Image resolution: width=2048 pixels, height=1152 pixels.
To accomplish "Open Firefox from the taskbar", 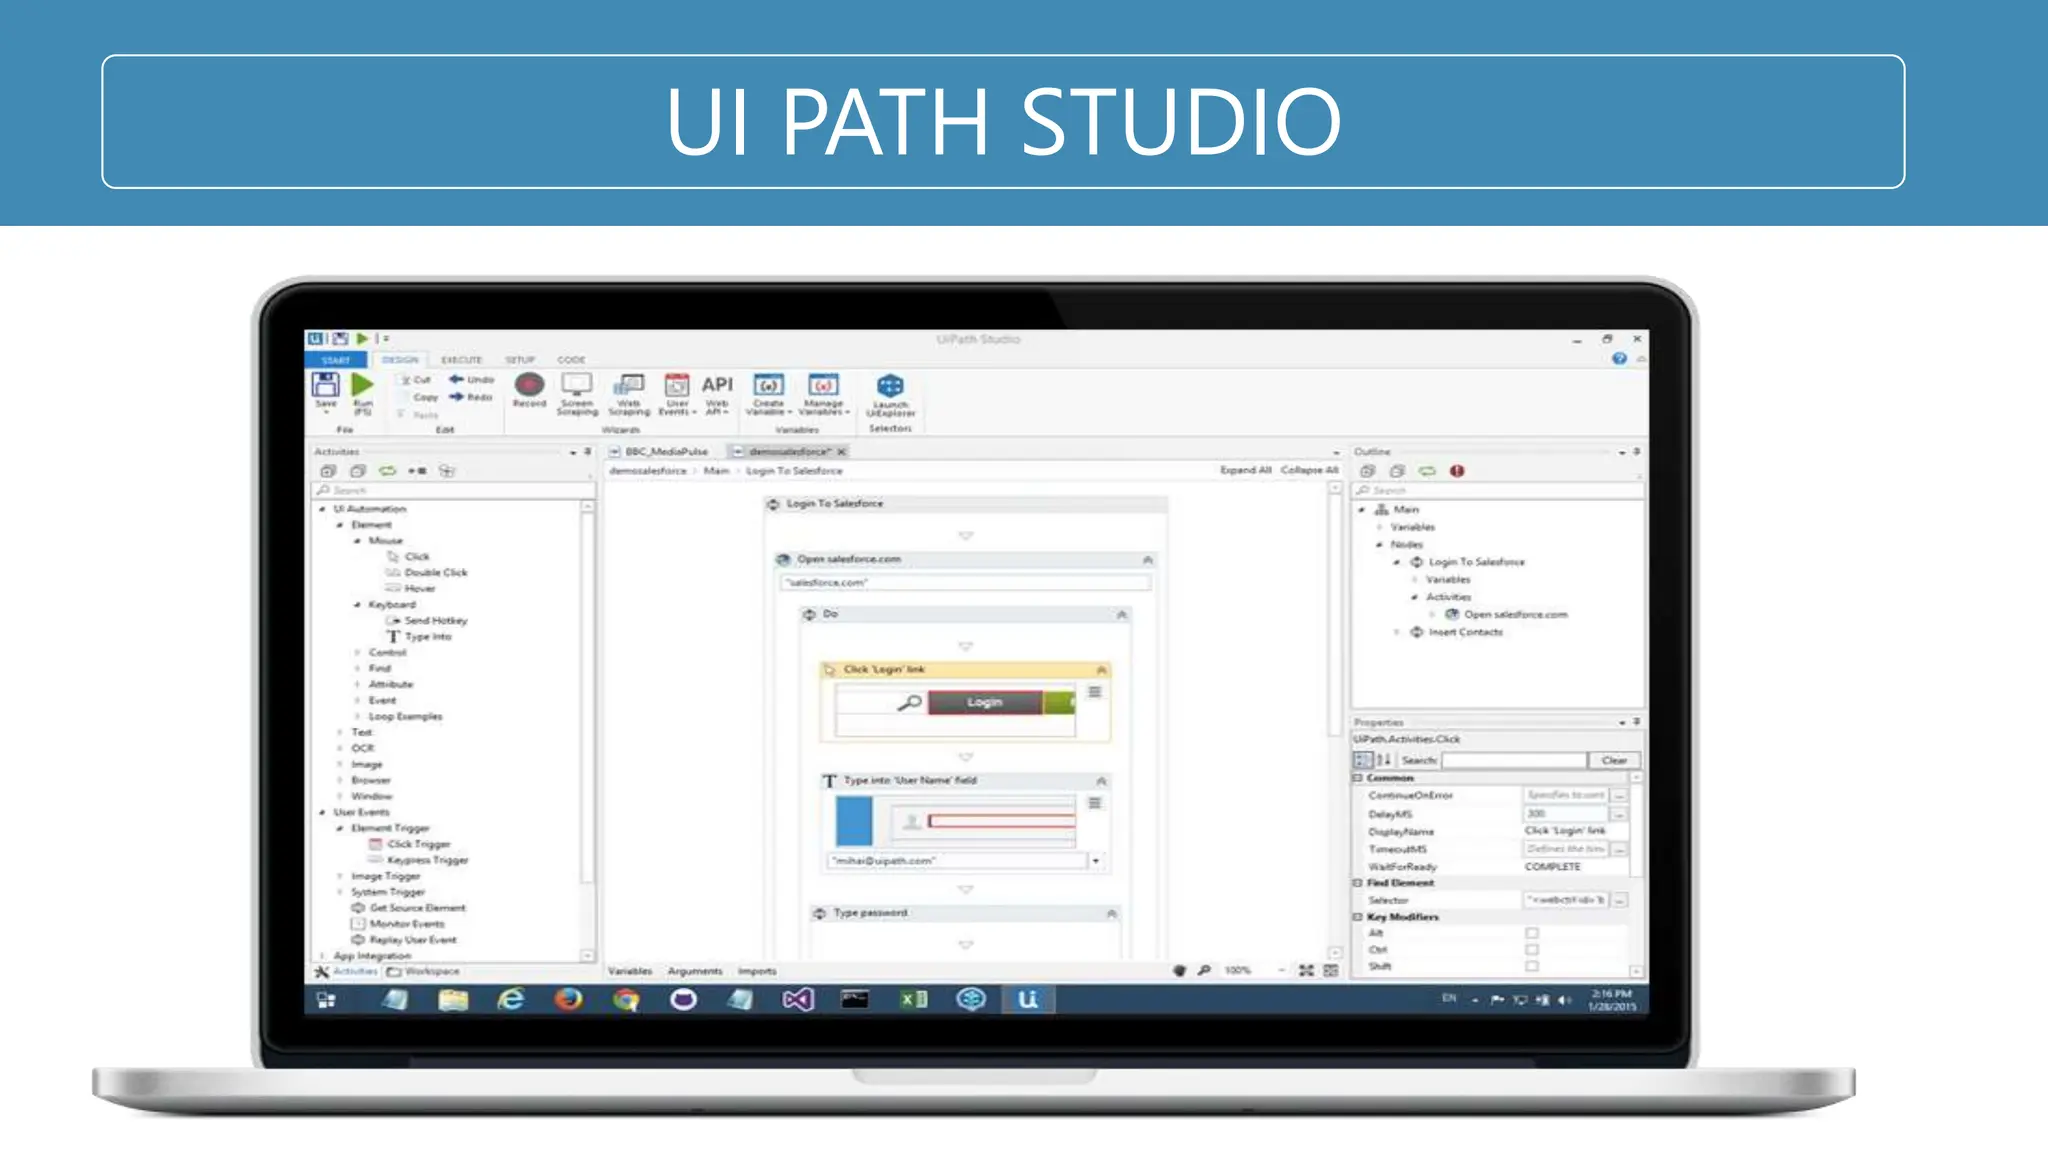I will pyautogui.click(x=568, y=999).
